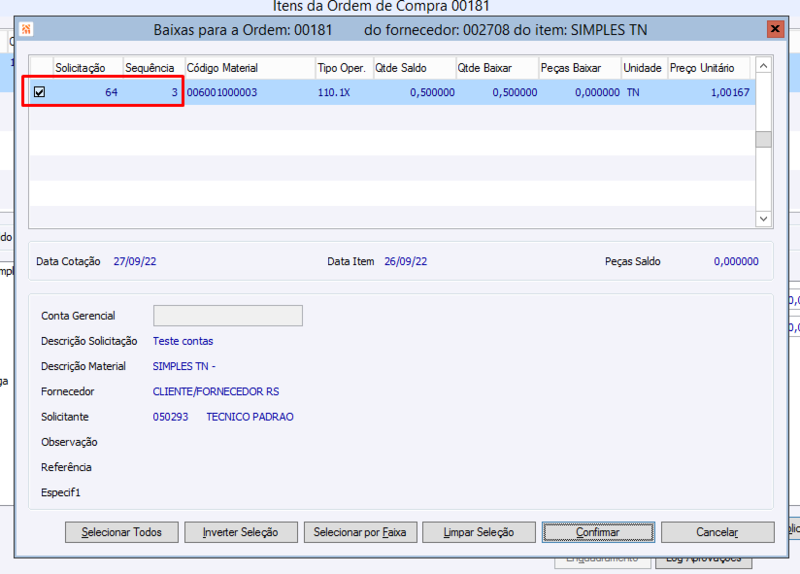This screenshot has width=800, height=574.
Task: Click the Preço Unitário column header
Action: [709, 68]
